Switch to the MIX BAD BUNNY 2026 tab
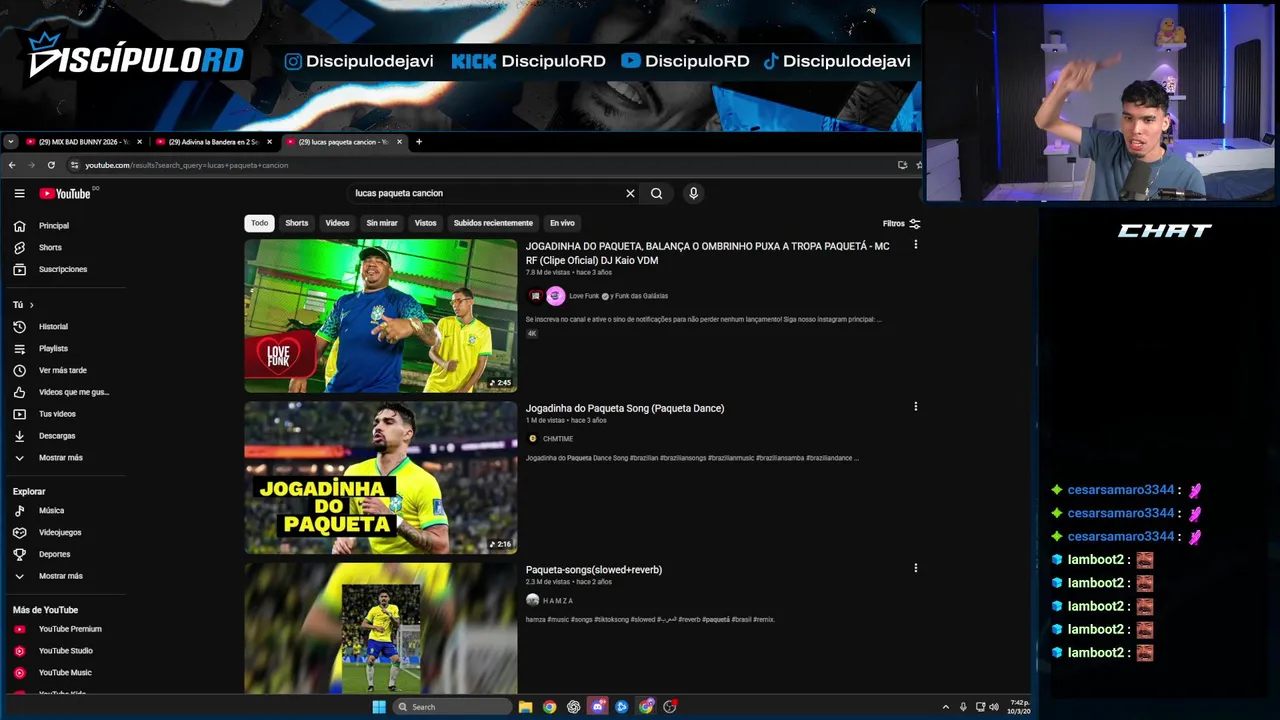The height and width of the screenshot is (720, 1280). click(82, 142)
